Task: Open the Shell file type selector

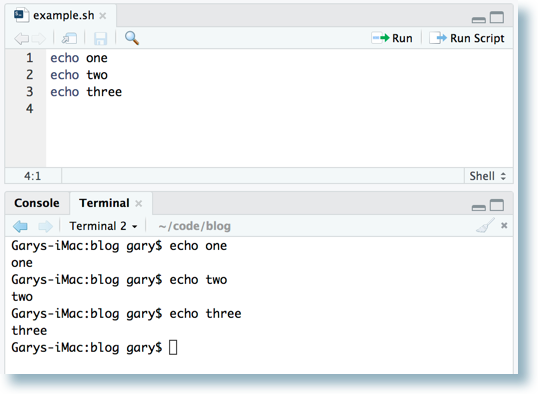Action: coord(488,176)
